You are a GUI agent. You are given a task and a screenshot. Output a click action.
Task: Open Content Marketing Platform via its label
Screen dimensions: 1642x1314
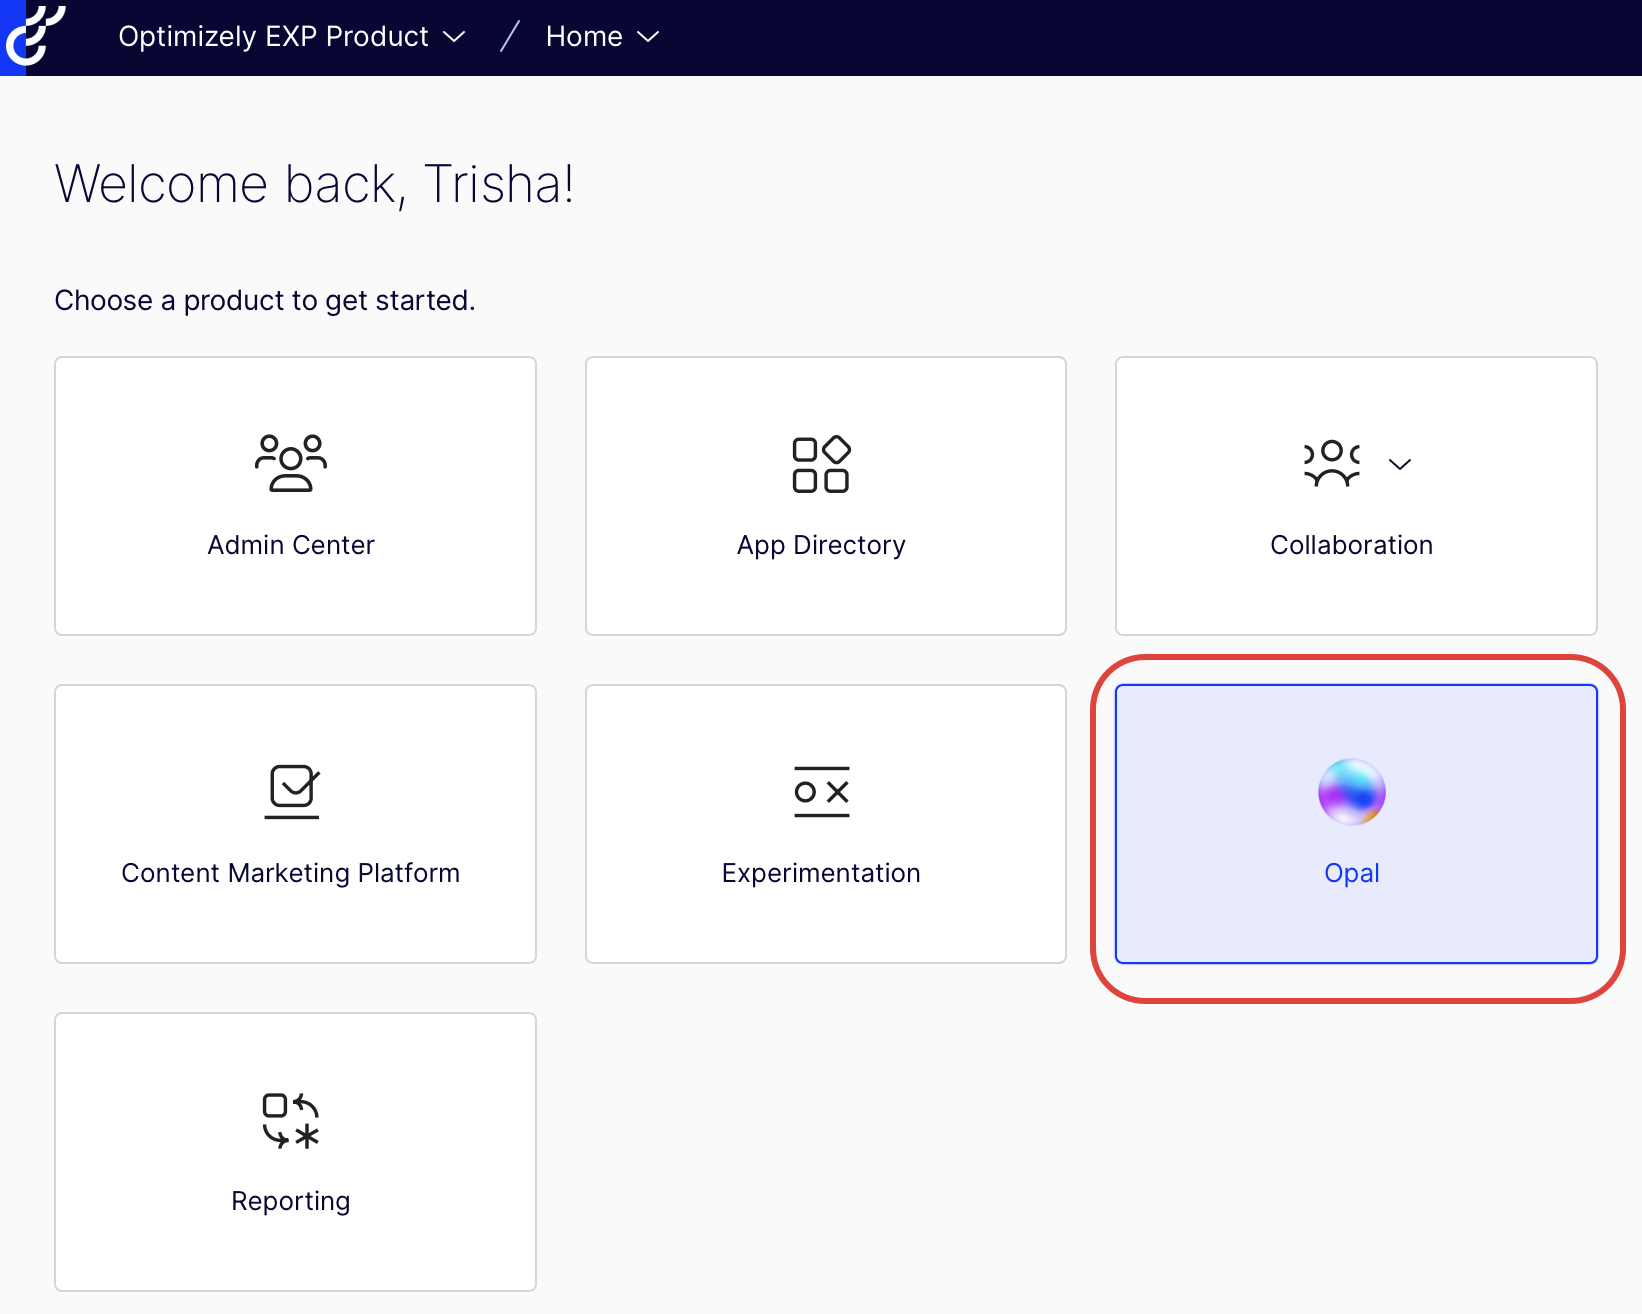click(x=291, y=873)
